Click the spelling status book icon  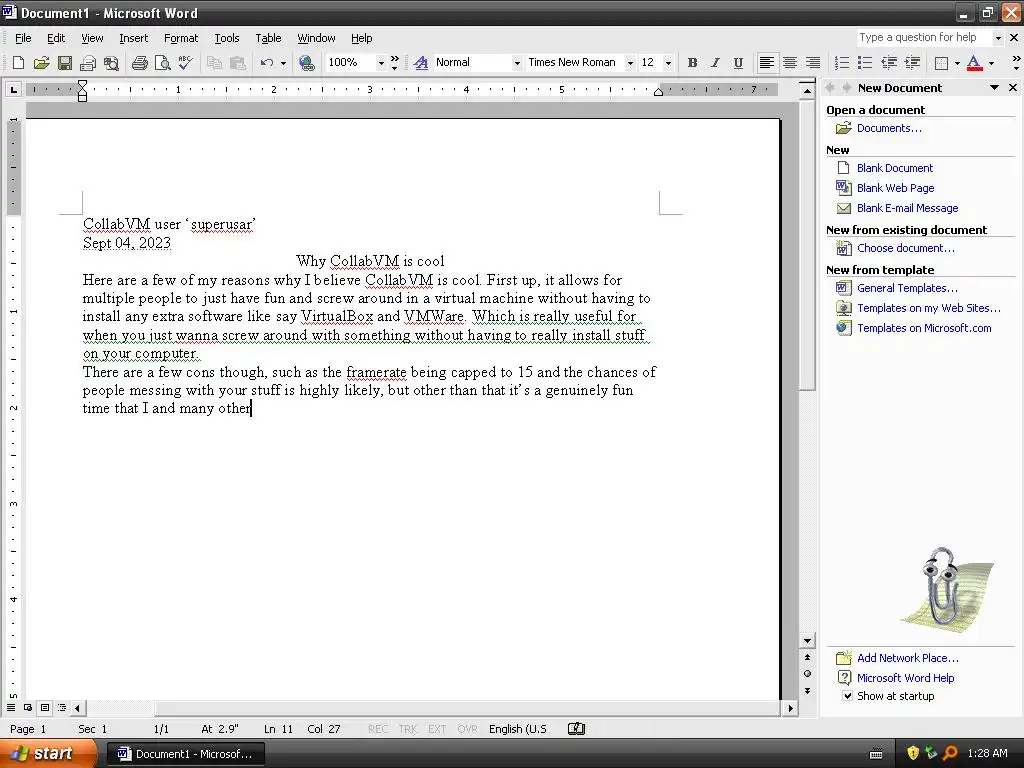click(577, 729)
